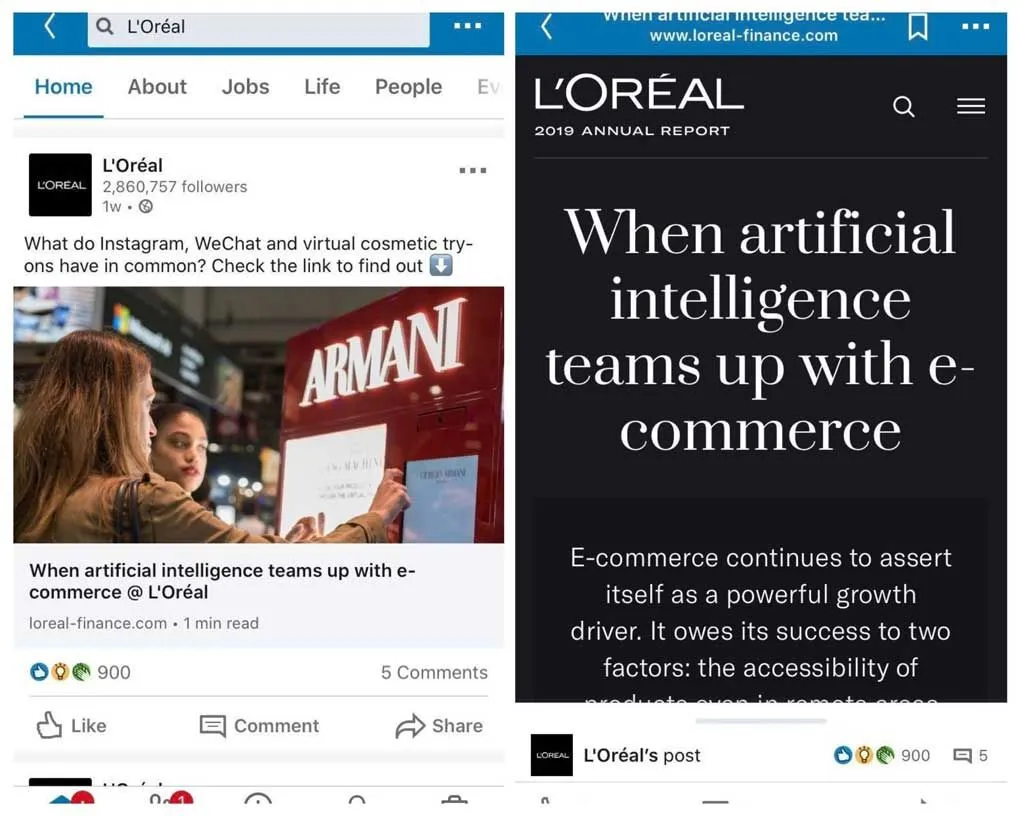Image resolution: width=1020 pixels, height=816 pixels.
Task: Open "L'Oréal's post" label at bottom
Action: click(x=642, y=755)
